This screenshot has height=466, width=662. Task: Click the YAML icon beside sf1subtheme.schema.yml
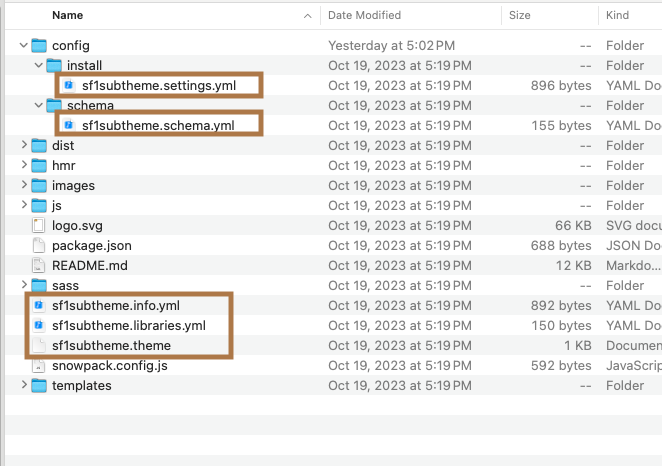pos(69,125)
